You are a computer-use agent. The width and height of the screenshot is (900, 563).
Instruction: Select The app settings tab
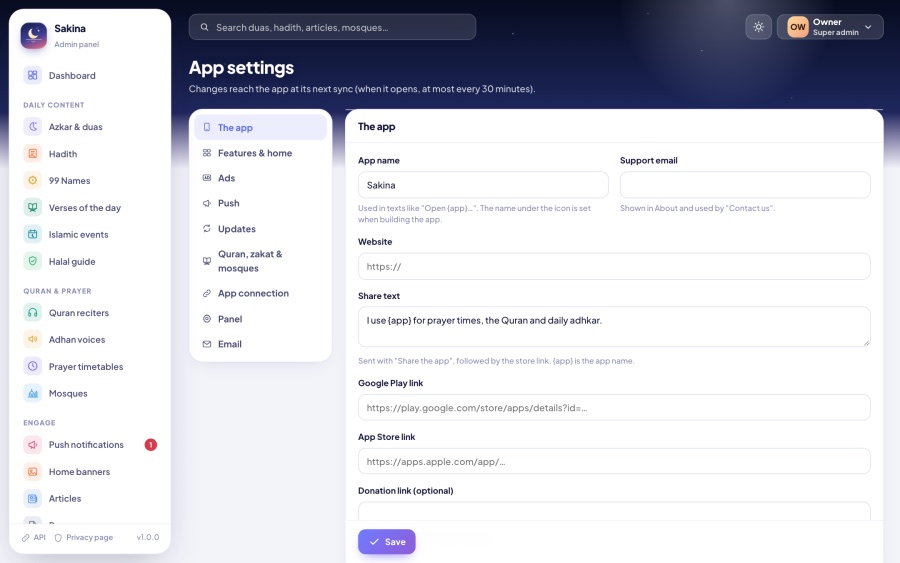[x=261, y=127]
